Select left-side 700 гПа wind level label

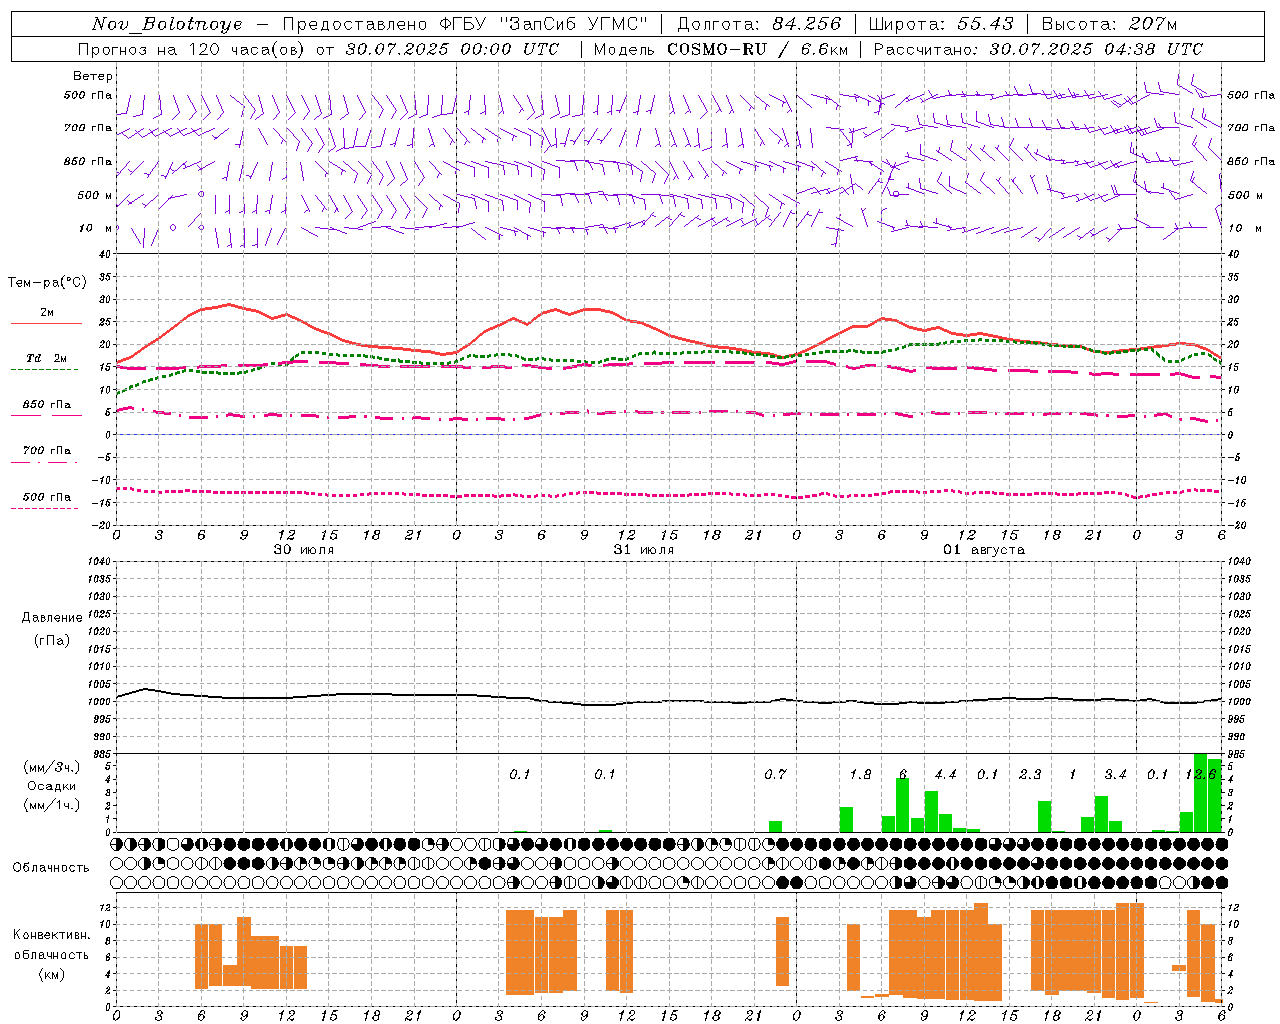(x=88, y=128)
